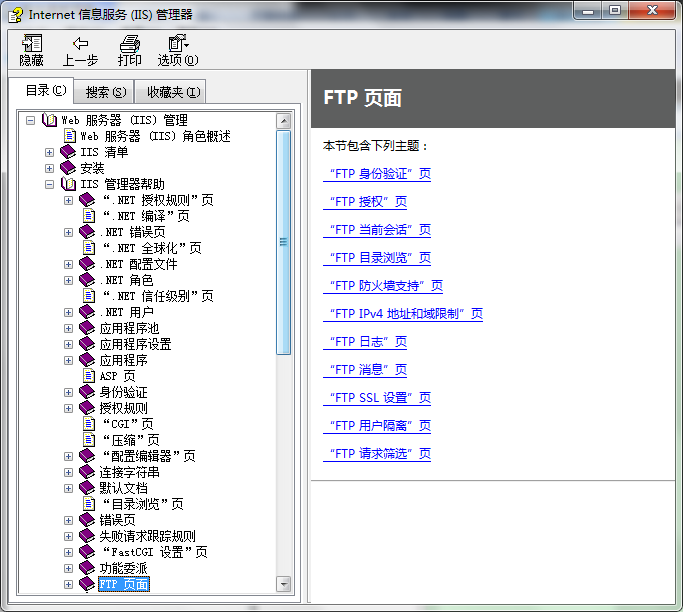
Task: Click the help icon in the window title bar
Action: [x=16, y=15]
